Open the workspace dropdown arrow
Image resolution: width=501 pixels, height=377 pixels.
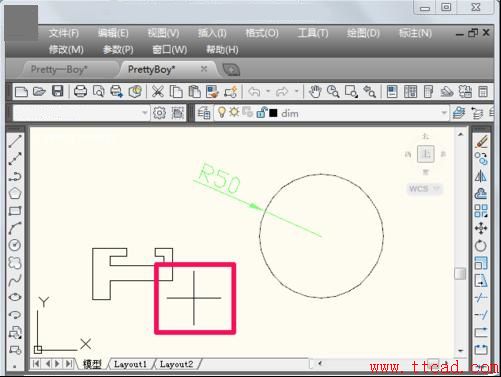coord(144,113)
